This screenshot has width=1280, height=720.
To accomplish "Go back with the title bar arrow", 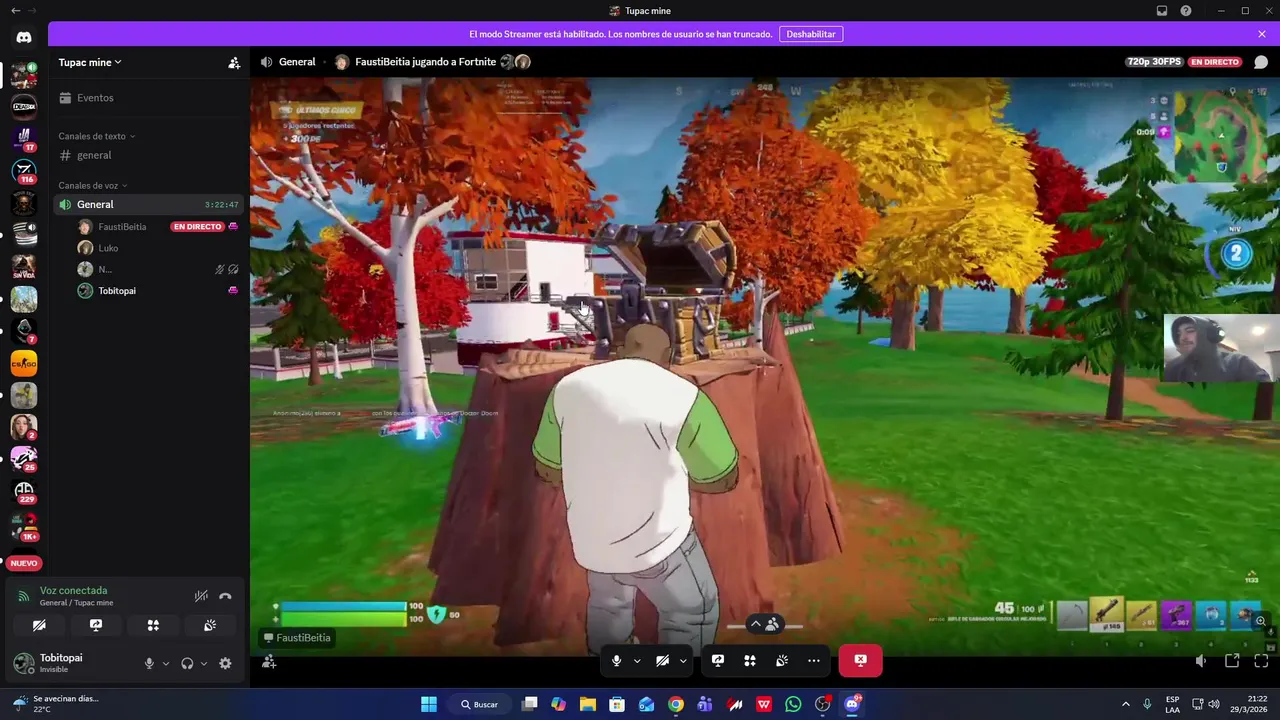I will (15, 11).
